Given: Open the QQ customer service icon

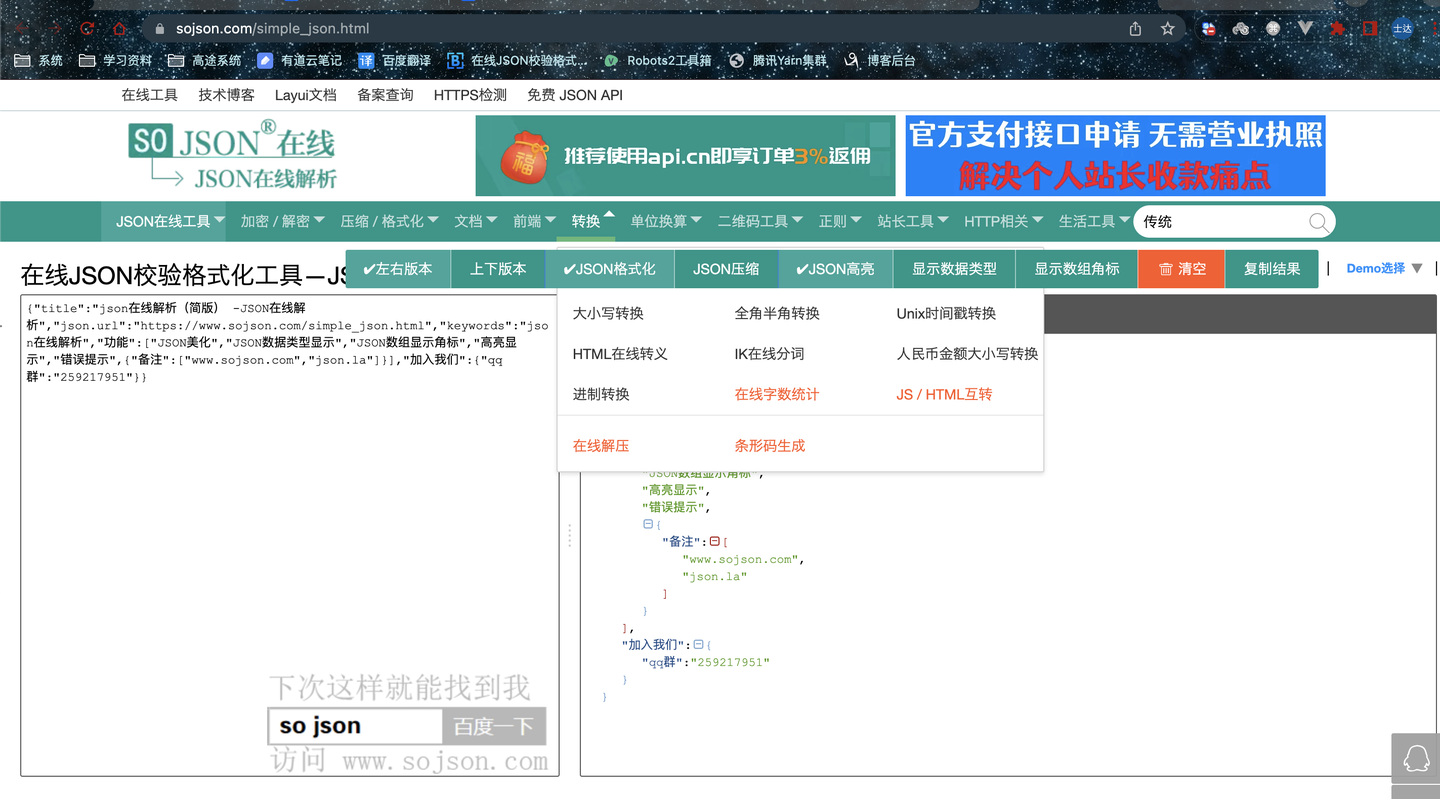Looking at the screenshot, I should pos(1416,760).
